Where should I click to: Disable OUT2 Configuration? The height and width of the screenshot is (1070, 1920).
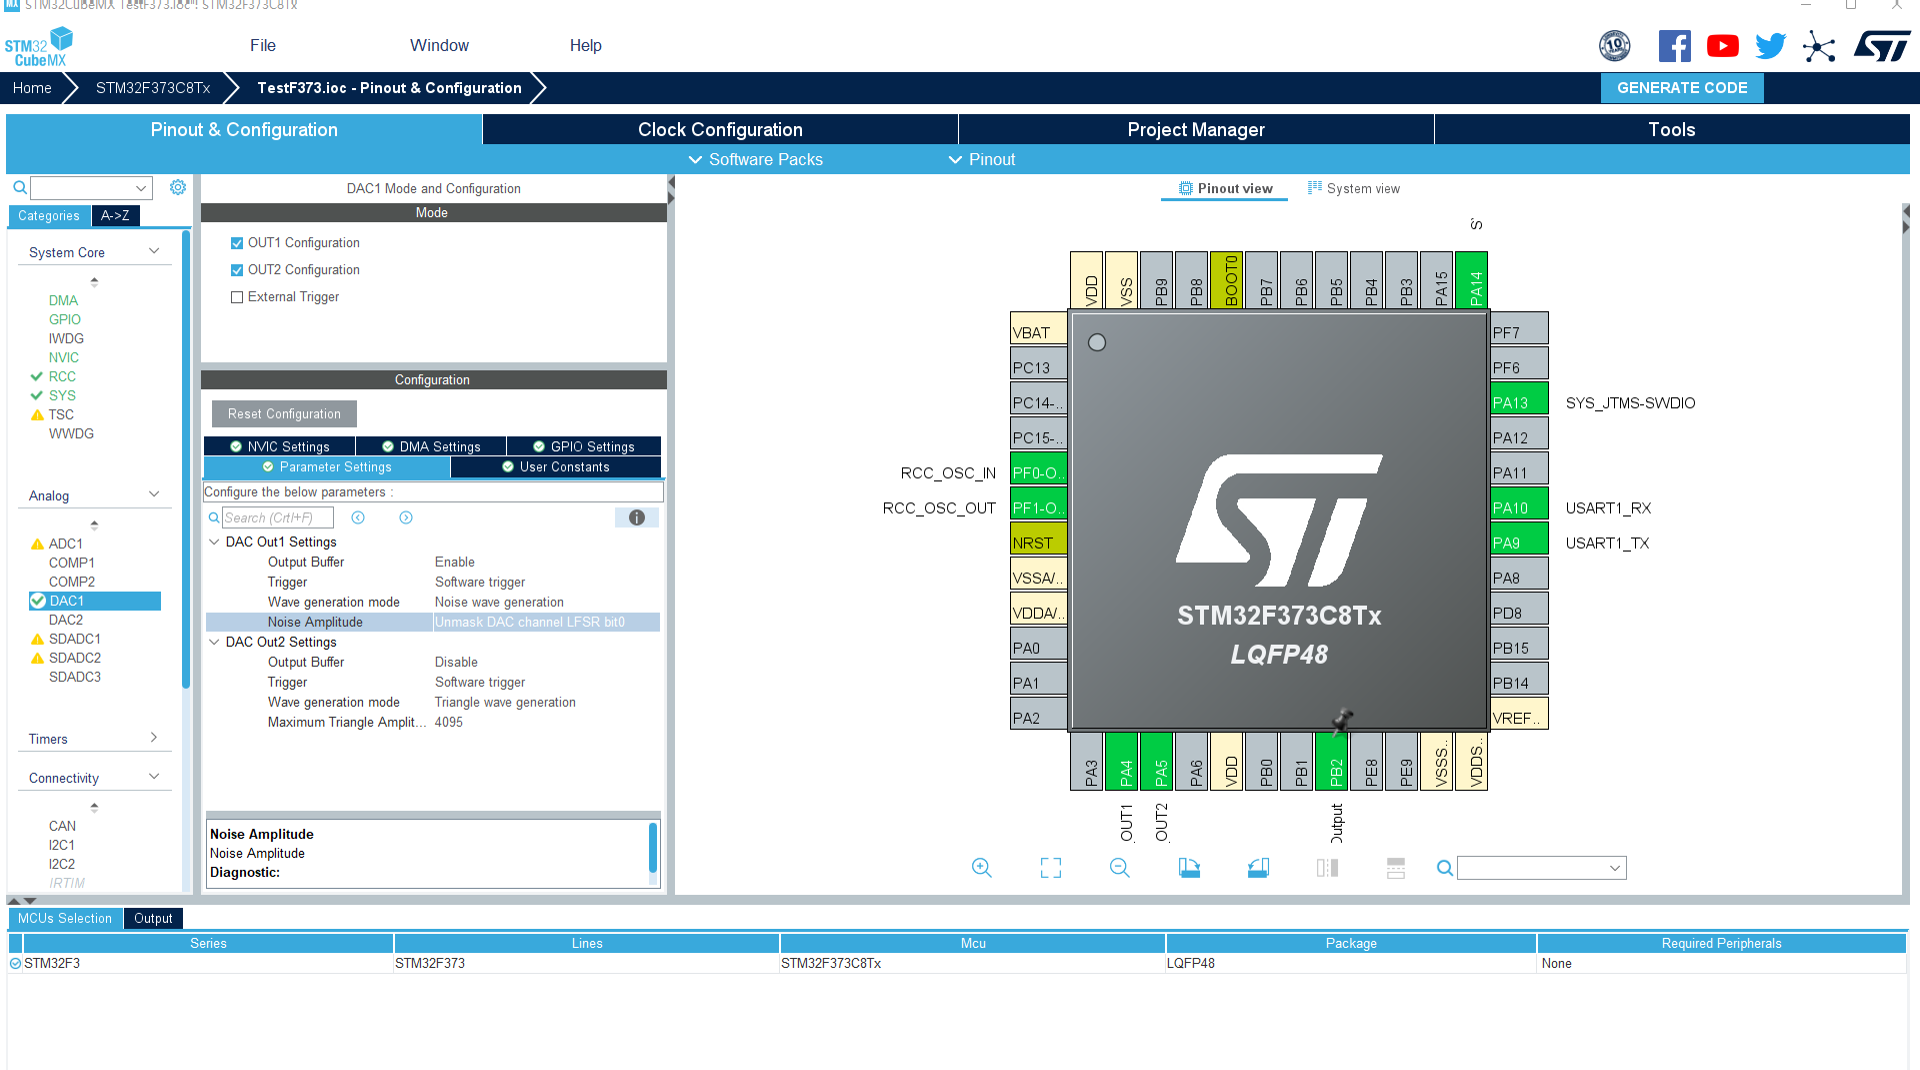pyautogui.click(x=237, y=269)
